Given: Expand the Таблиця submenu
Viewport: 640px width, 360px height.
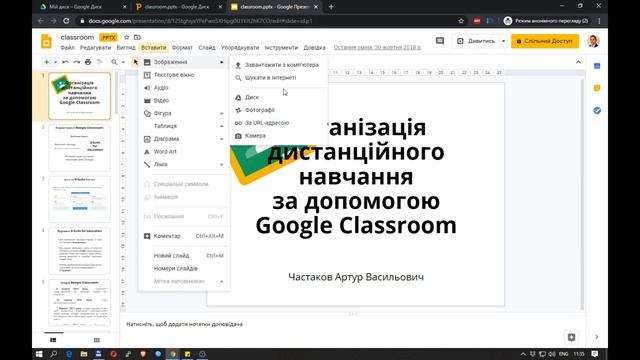Looking at the screenshot, I should (222, 126).
